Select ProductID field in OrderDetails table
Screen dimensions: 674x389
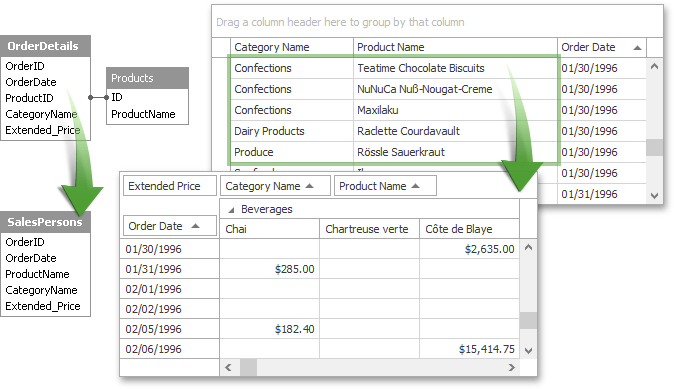pyautogui.click(x=29, y=98)
